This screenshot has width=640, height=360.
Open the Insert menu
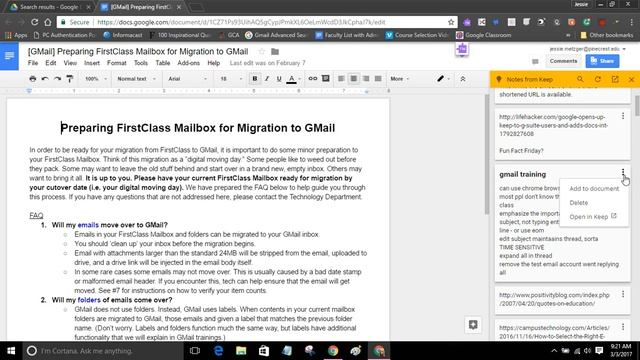(92, 63)
